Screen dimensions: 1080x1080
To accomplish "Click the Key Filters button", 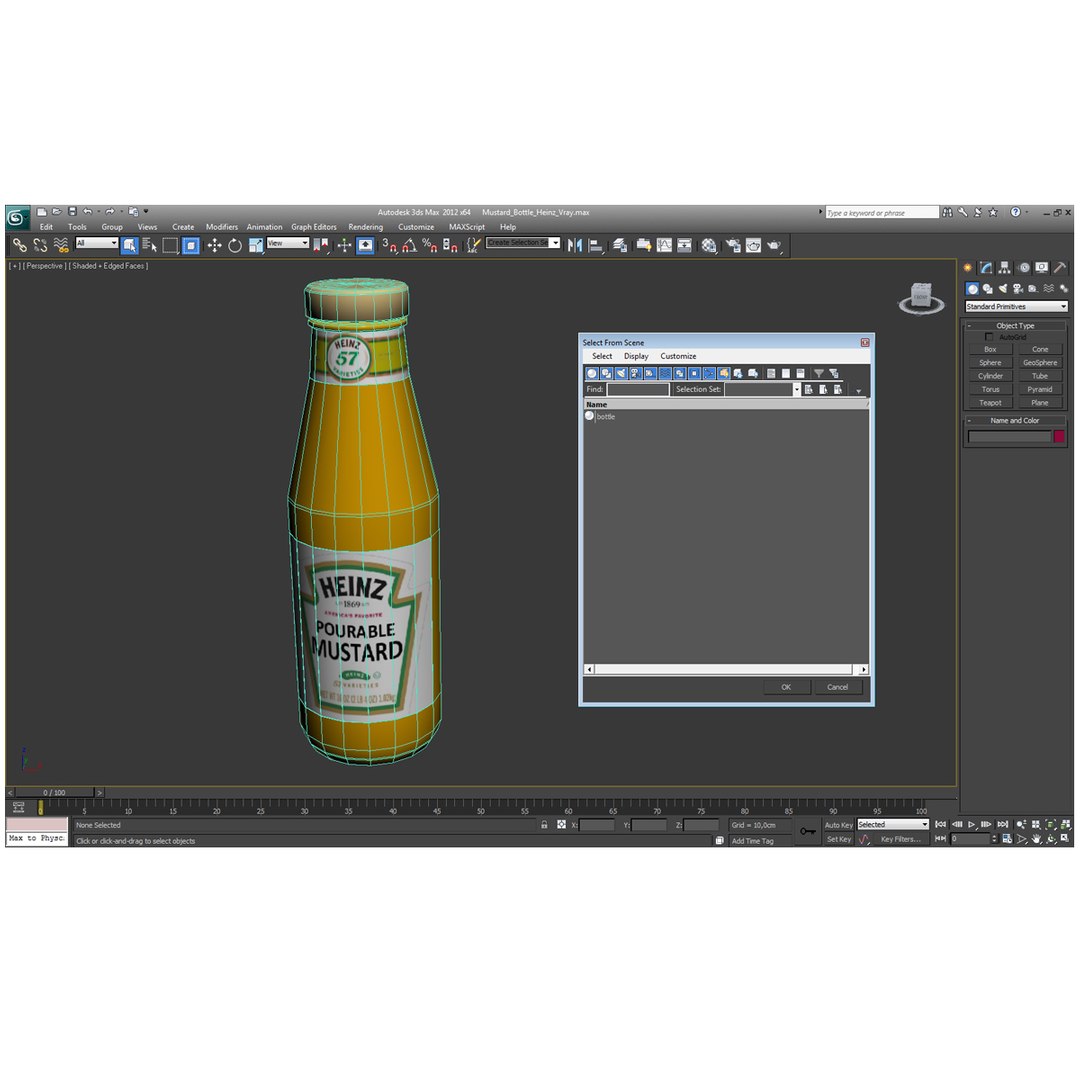I will [x=901, y=839].
